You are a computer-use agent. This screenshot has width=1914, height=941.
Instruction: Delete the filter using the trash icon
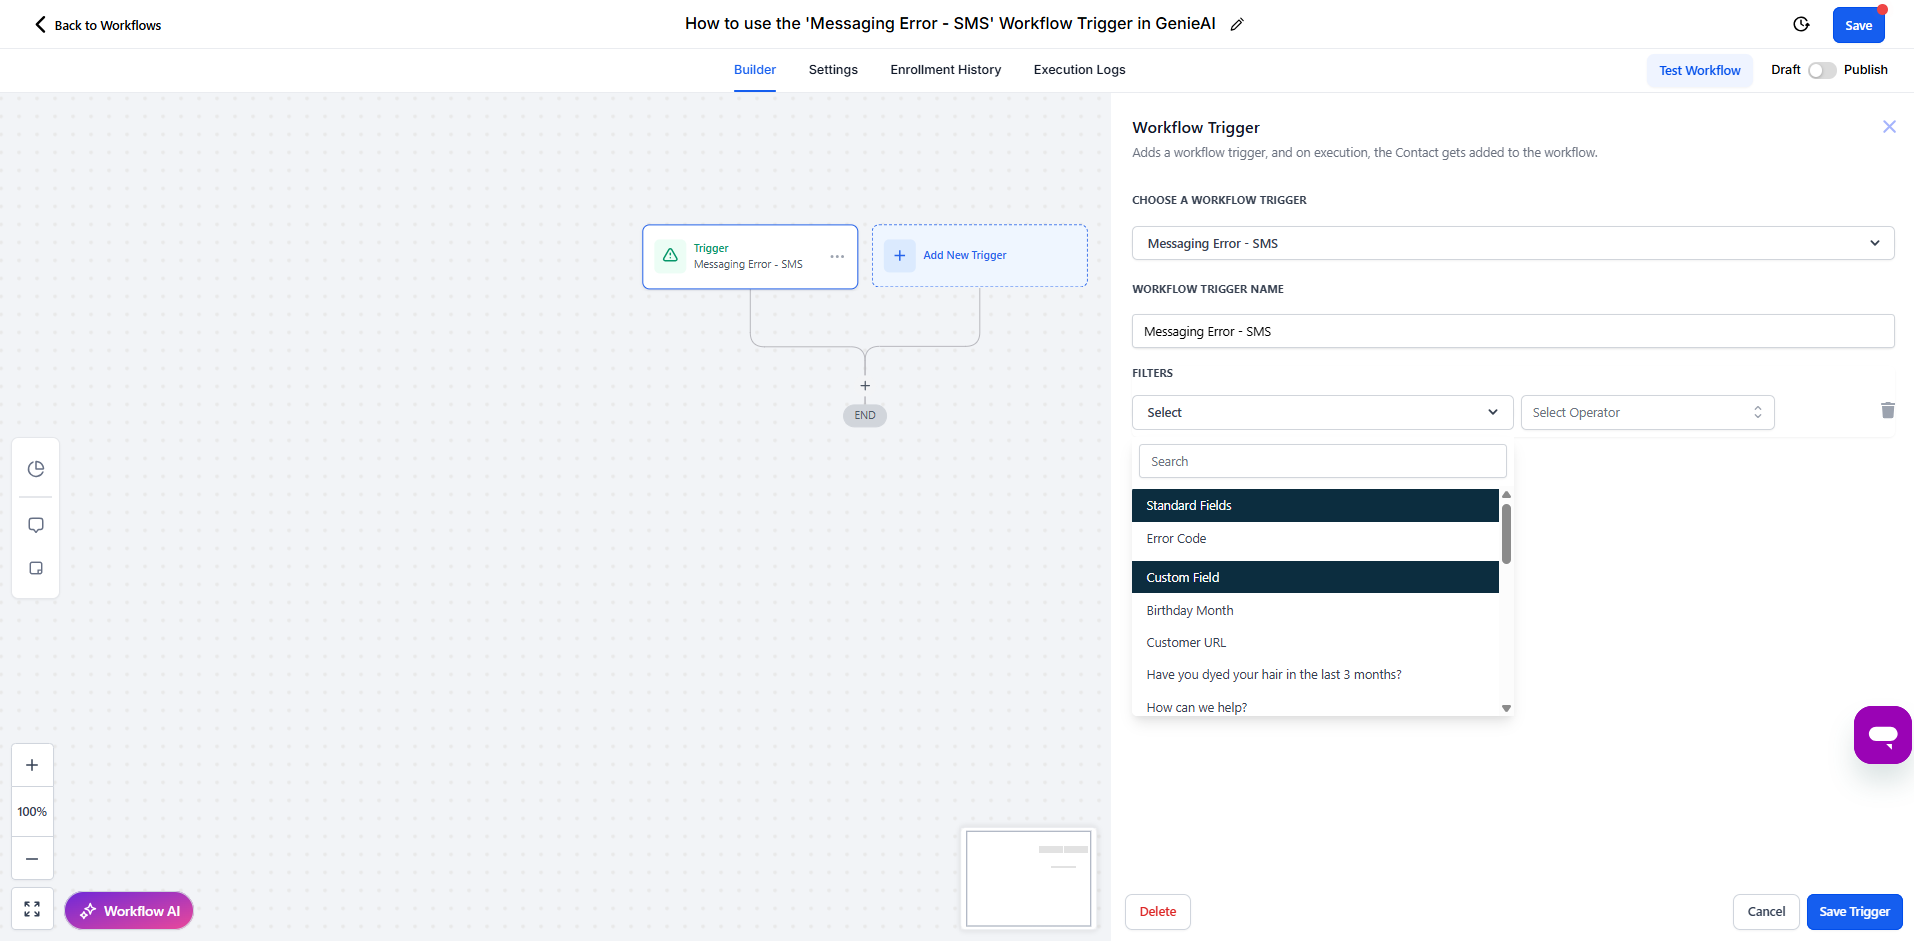click(1887, 411)
